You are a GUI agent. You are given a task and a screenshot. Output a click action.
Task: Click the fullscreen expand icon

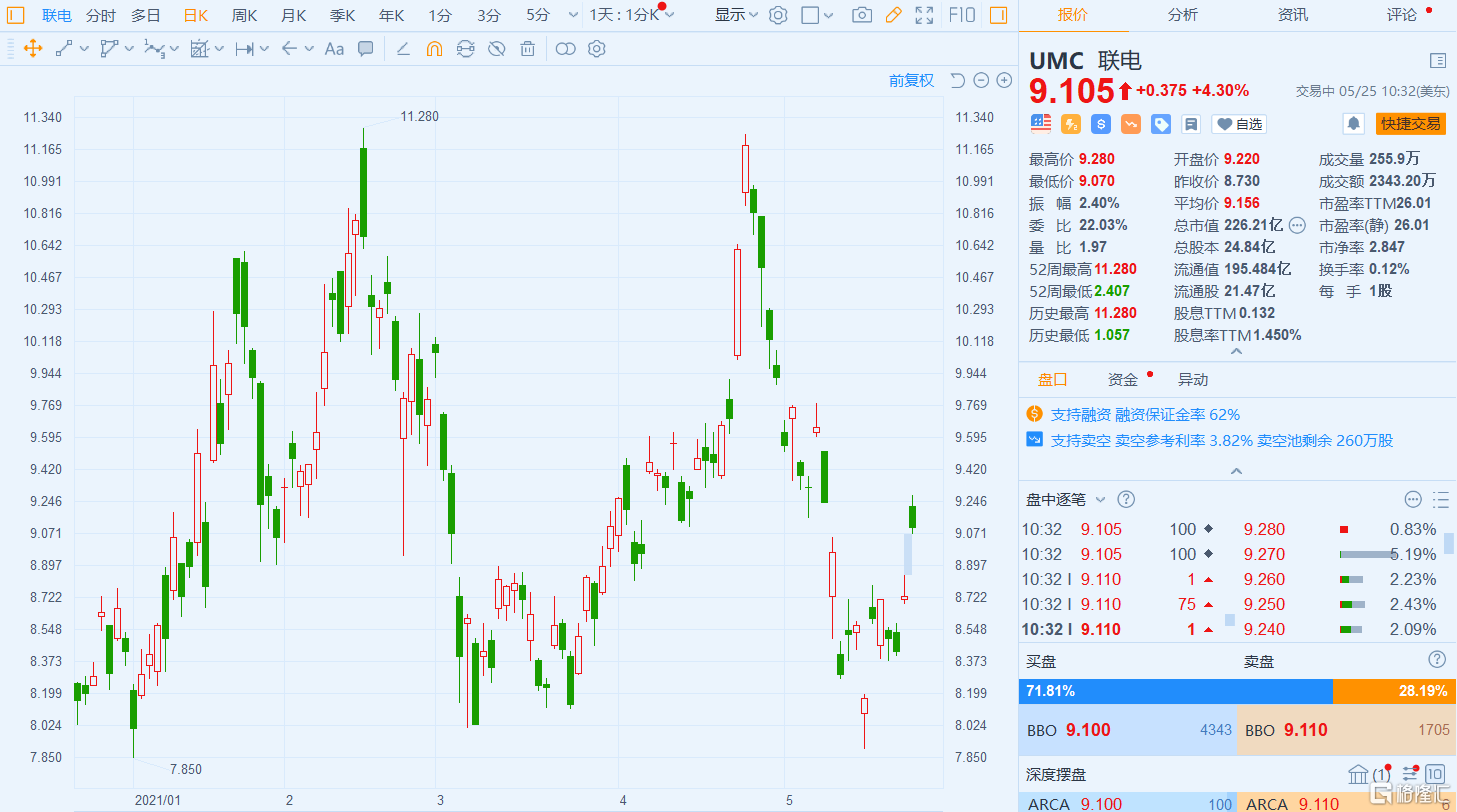925,15
